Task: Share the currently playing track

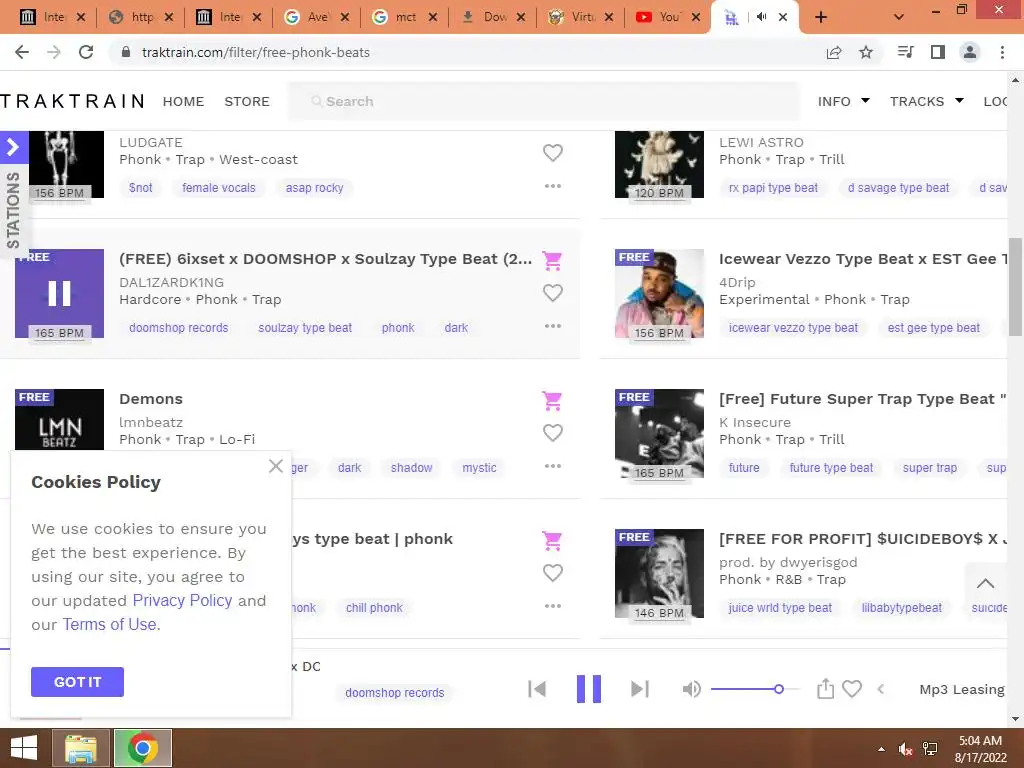Action: 825,688
